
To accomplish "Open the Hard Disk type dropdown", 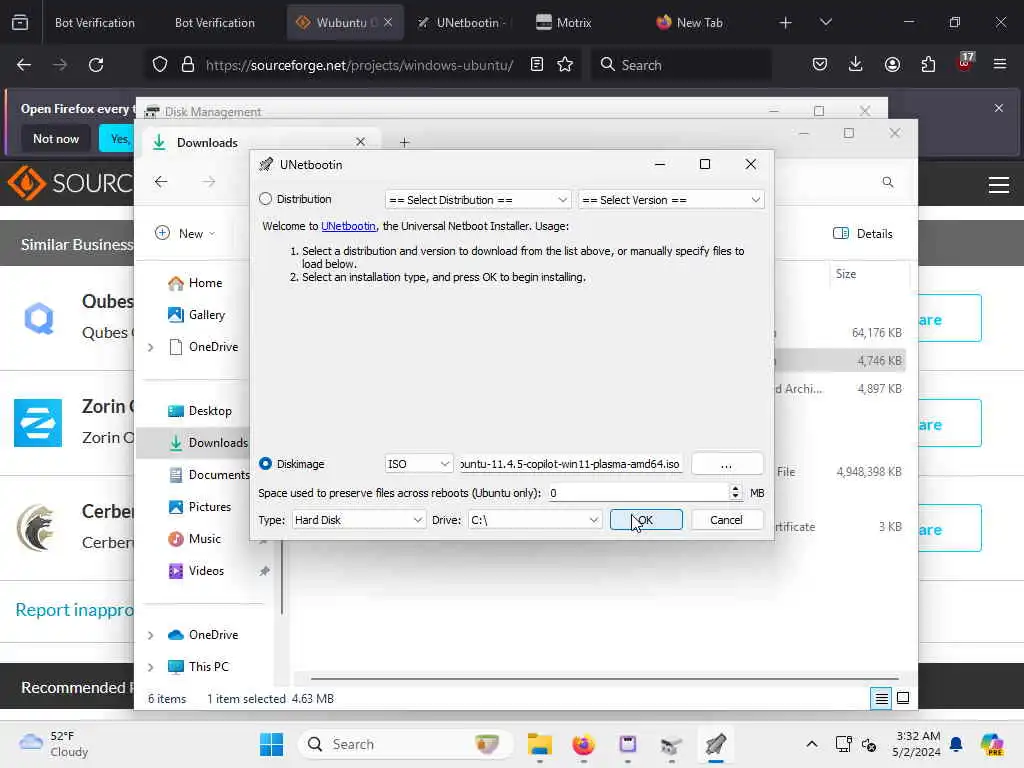I will (359, 520).
